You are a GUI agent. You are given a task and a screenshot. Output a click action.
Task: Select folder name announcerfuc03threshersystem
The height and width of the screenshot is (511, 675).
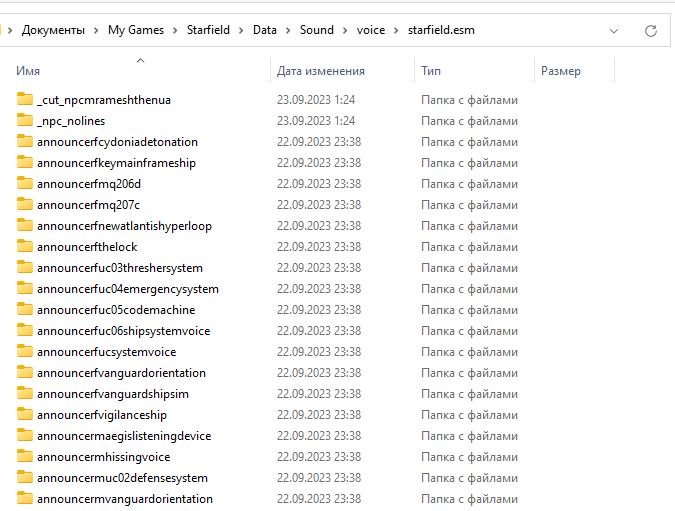pyautogui.click(x=120, y=268)
